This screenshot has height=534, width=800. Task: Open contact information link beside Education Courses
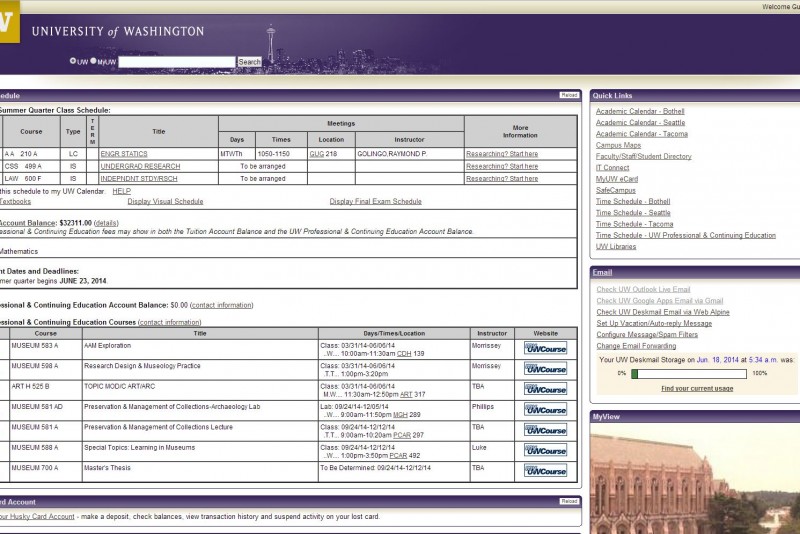170,322
